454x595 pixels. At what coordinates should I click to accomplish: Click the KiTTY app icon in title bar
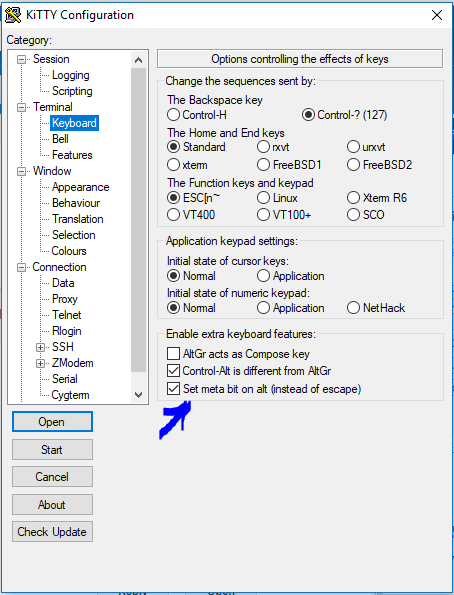[x=13, y=15]
